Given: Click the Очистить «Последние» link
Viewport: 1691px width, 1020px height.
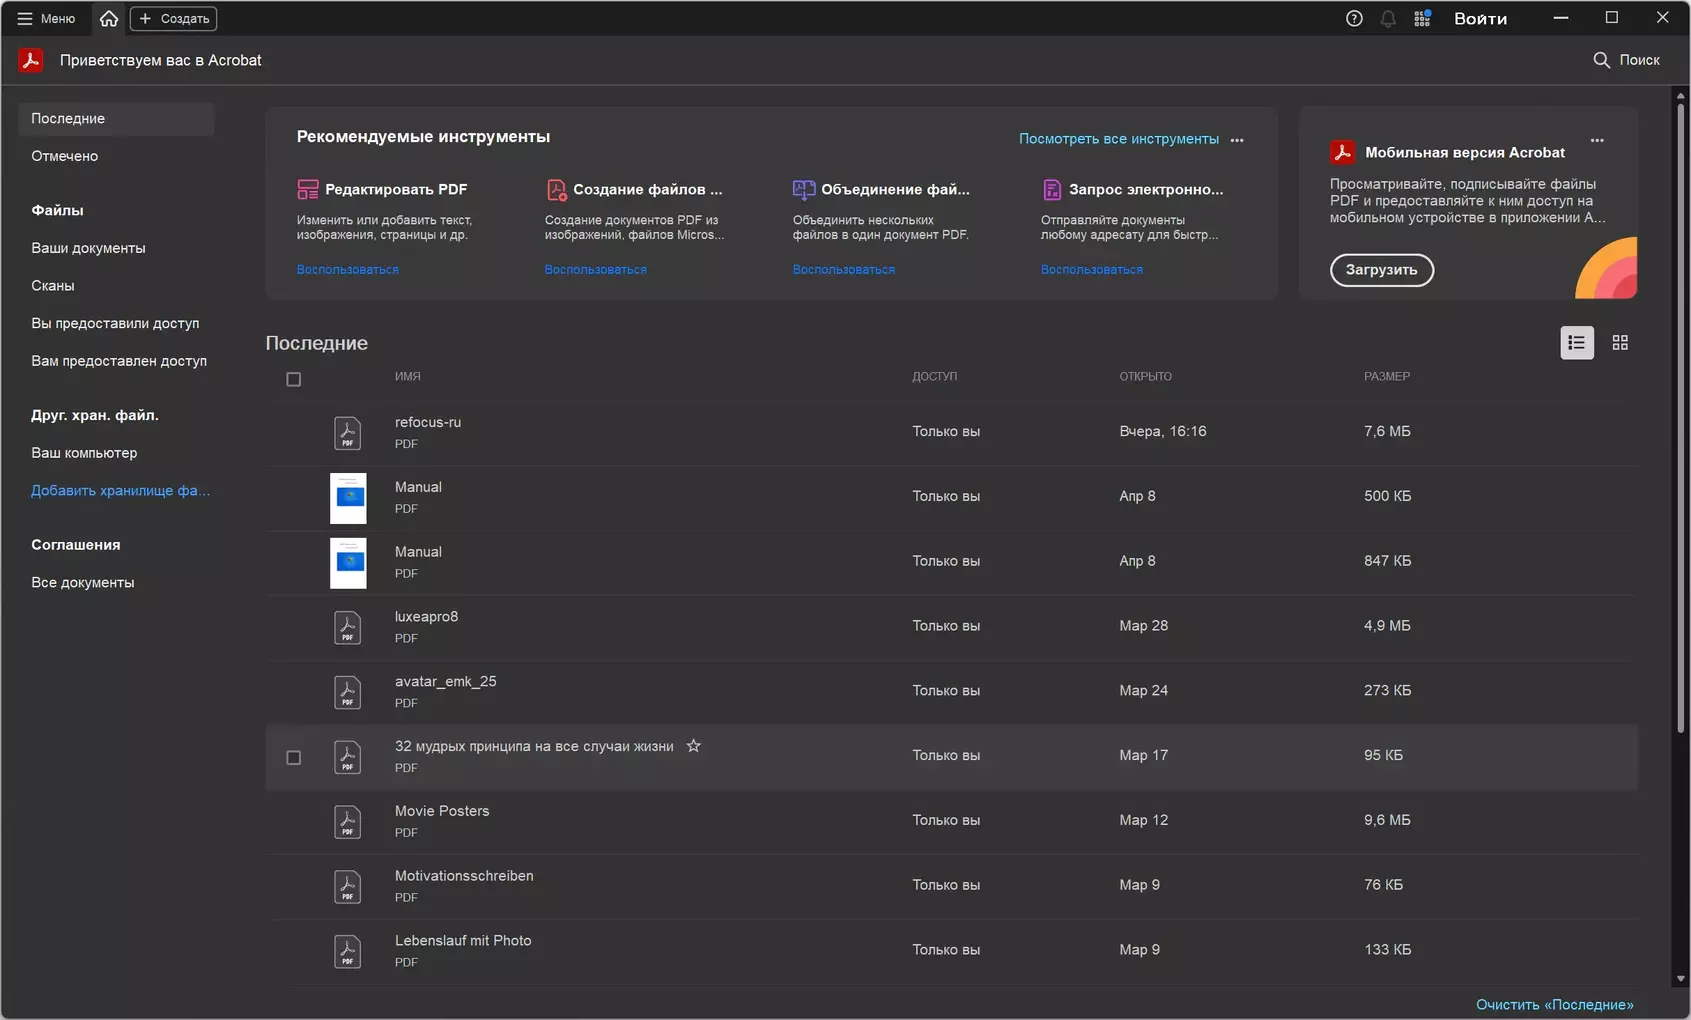Looking at the screenshot, I should pyautogui.click(x=1554, y=1004).
